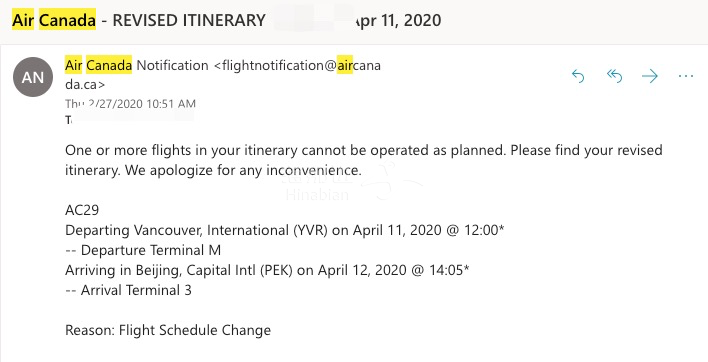Click the AN sender avatar
Image resolution: width=708 pixels, height=362 pixels.
[x=33, y=77]
